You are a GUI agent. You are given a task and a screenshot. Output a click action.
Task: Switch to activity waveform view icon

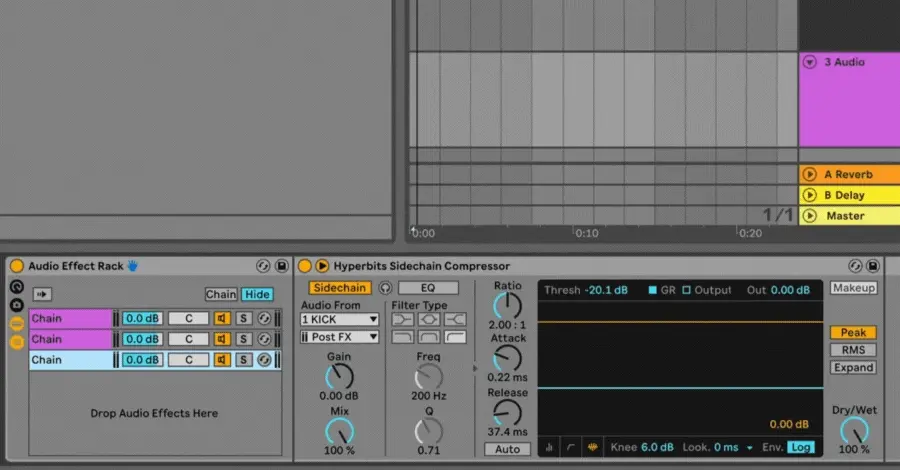592,447
